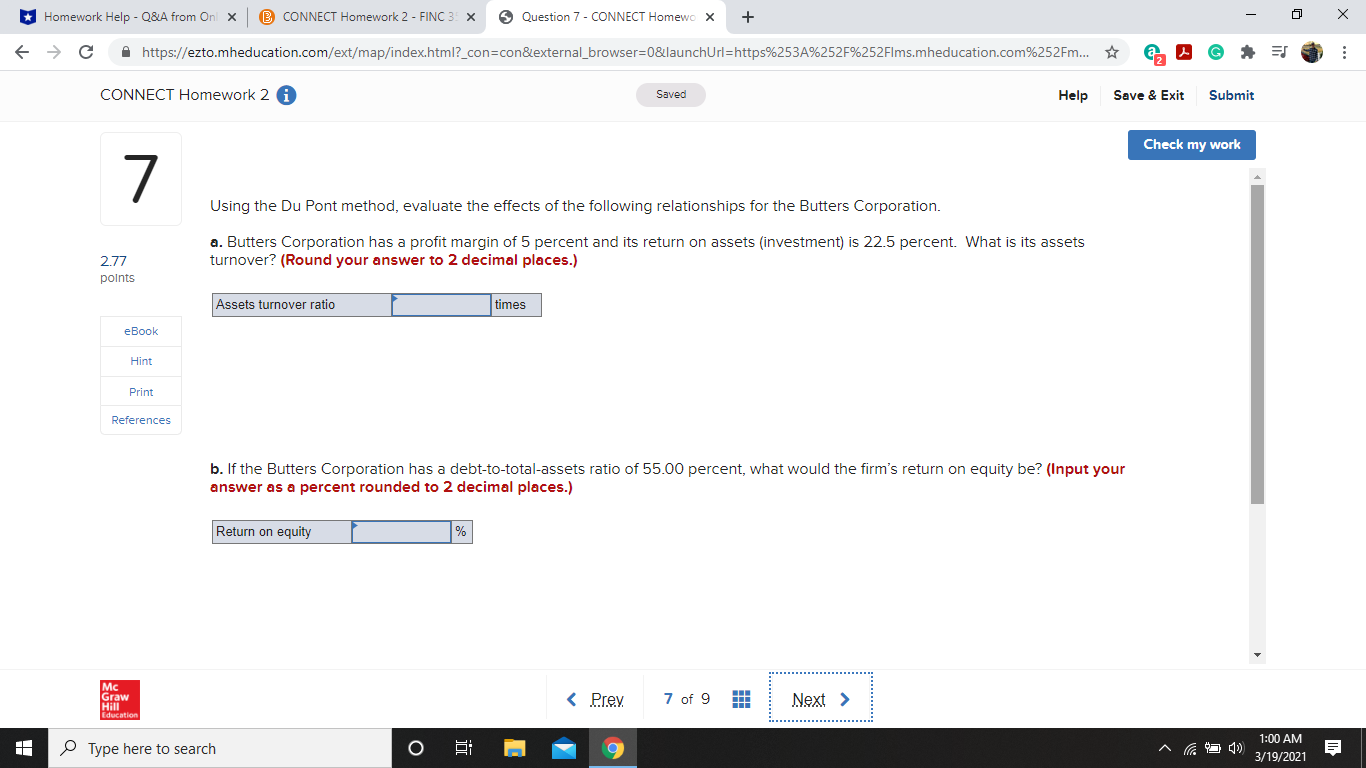Image resolution: width=1366 pixels, height=768 pixels.
Task: Reload the page with the refresh icon
Action: pos(87,52)
